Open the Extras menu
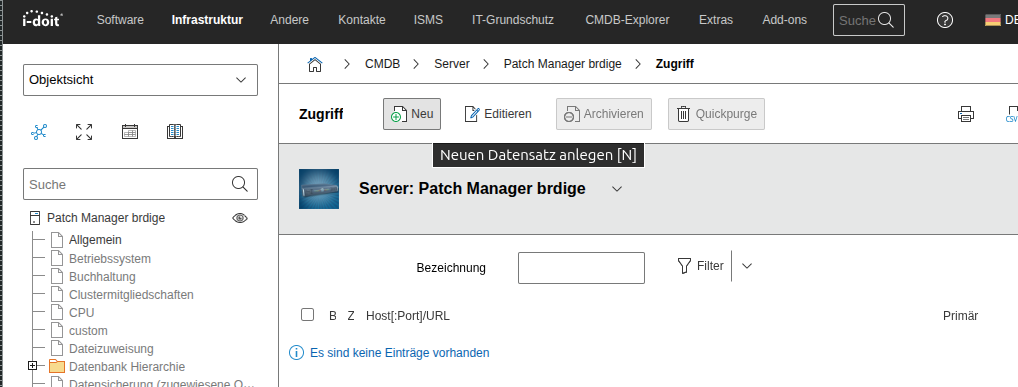Viewport: 1018px width, 387px height. coord(715,20)
